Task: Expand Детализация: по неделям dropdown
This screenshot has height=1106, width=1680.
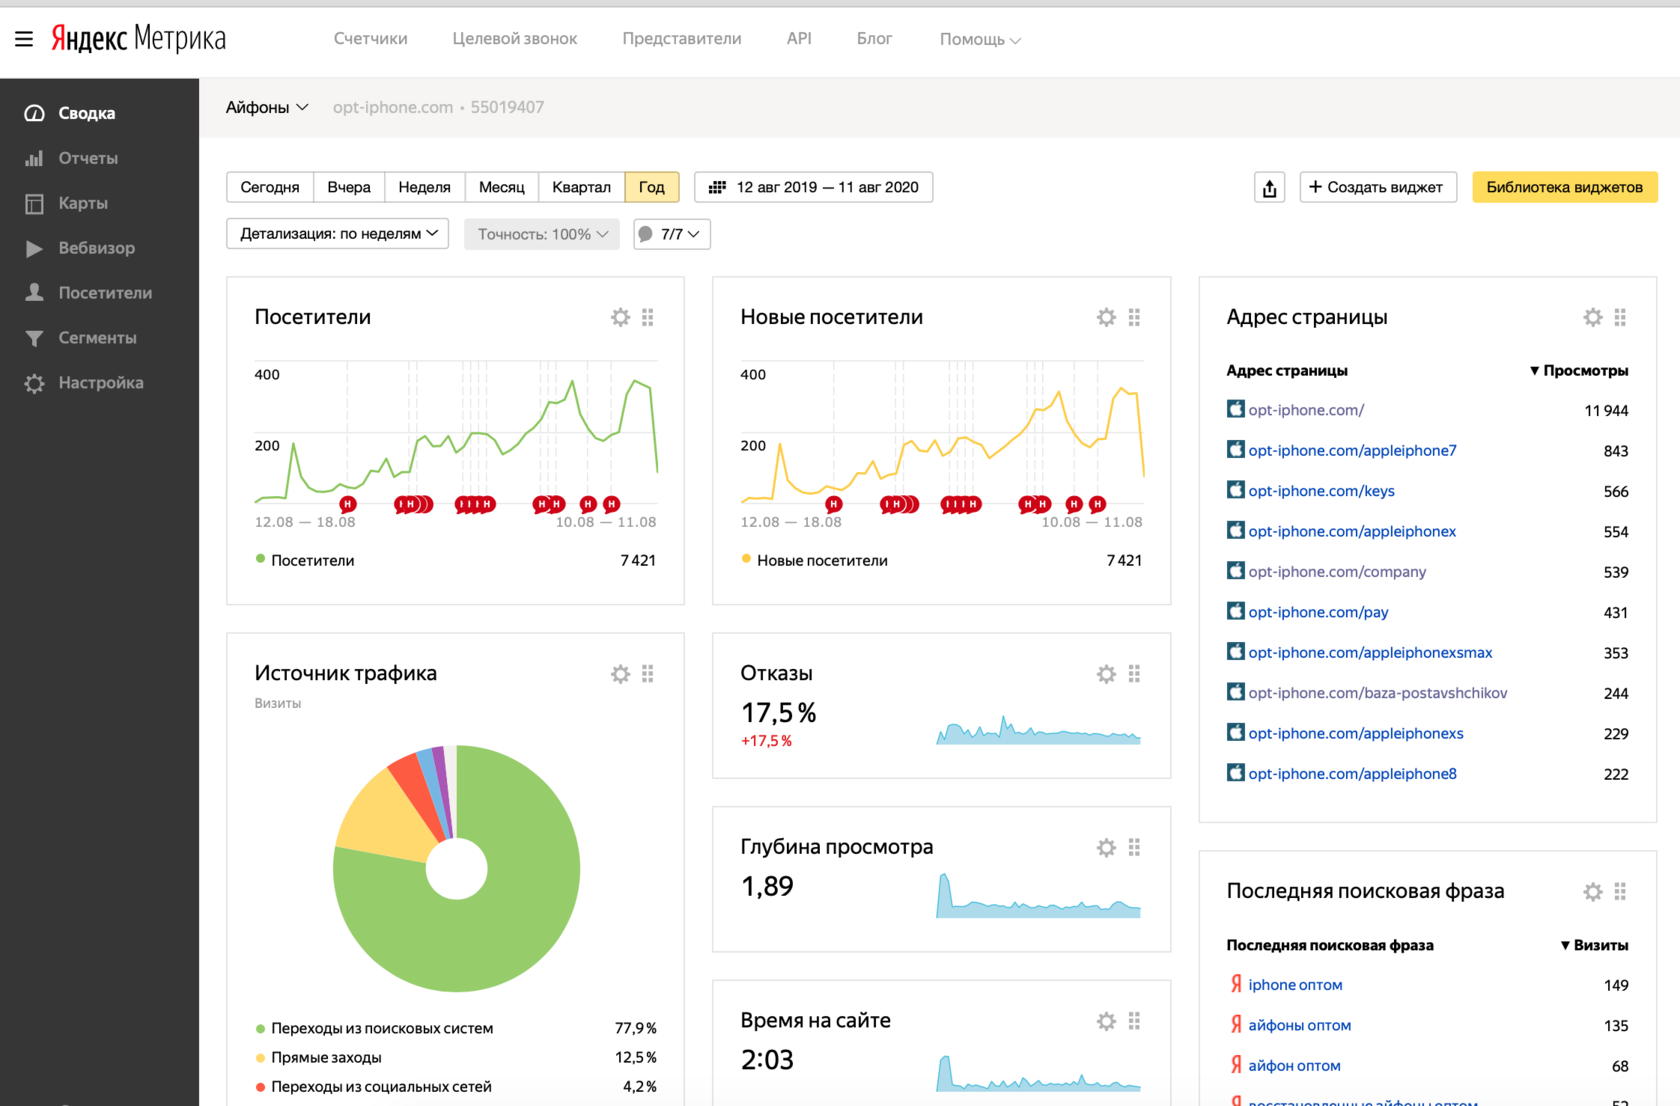Action: click(x=338, y=234)
